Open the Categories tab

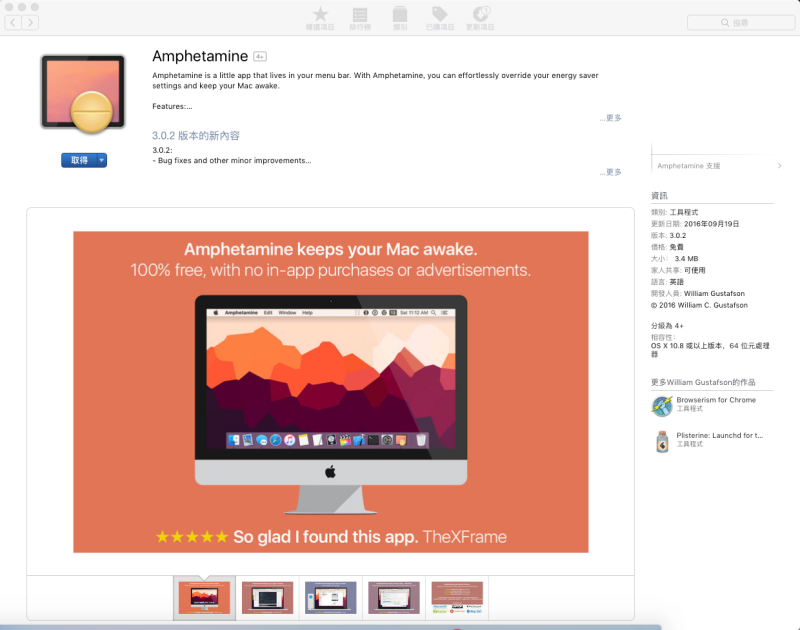pyautogui.click(x=400, y=19)
